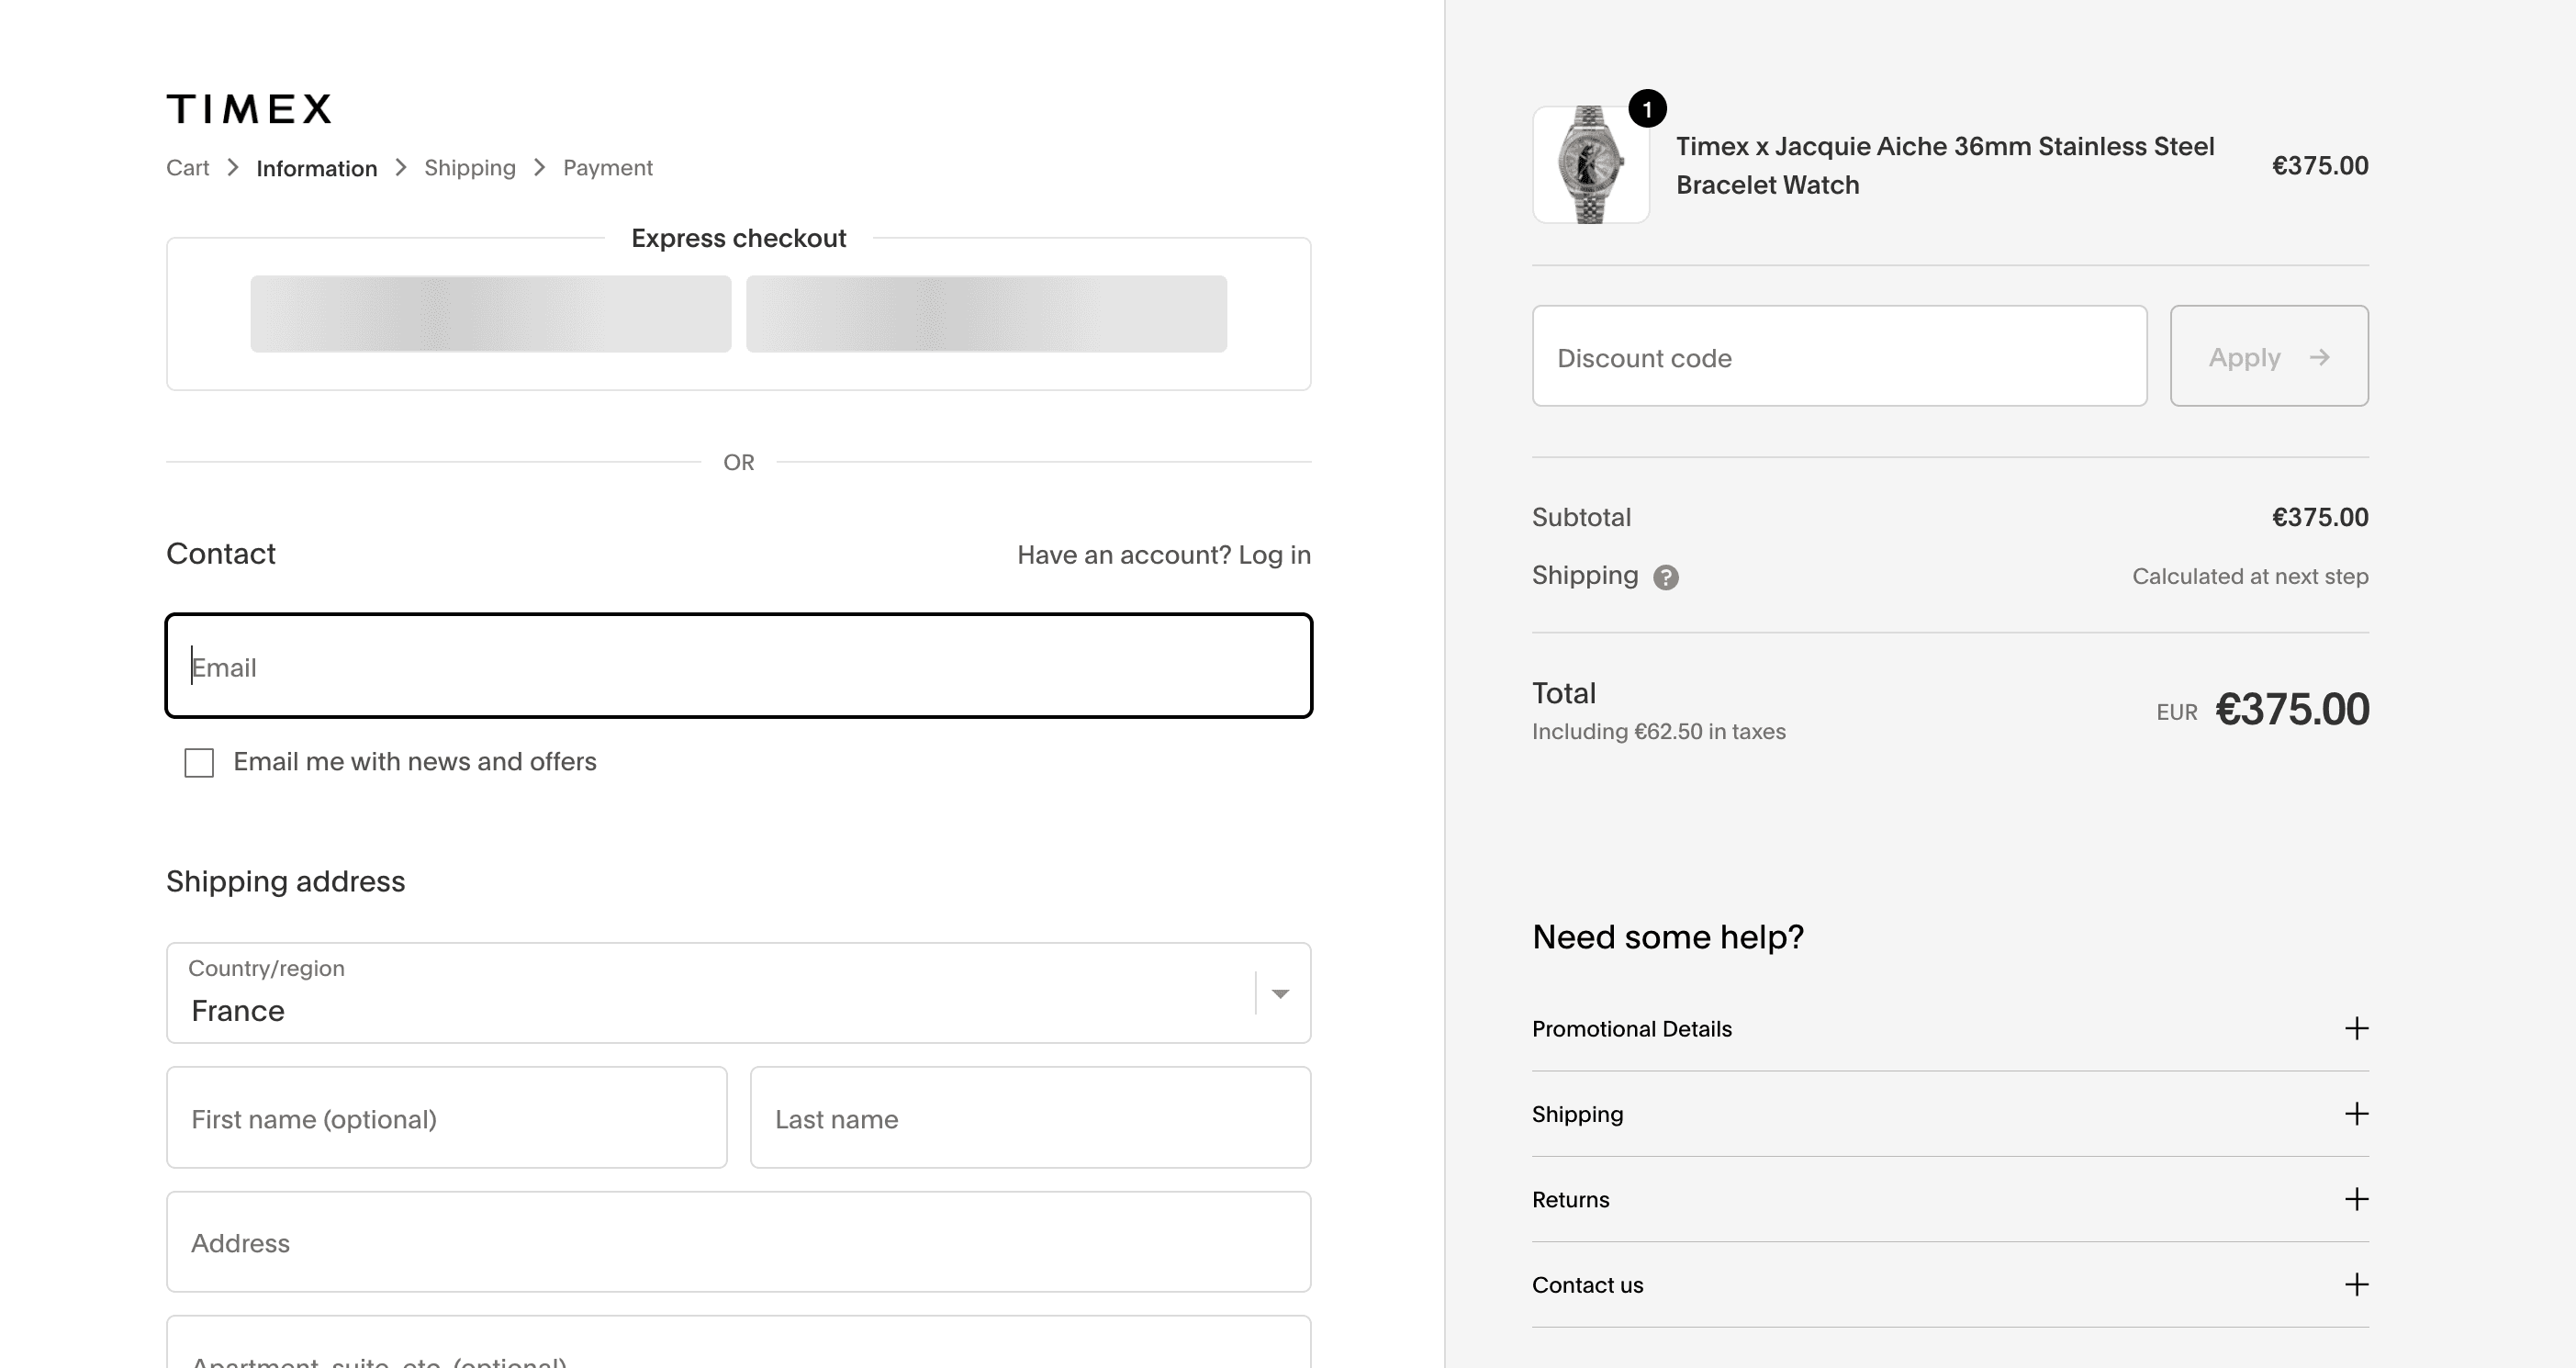The height and width of the screenshot is (1368, 2576).
Task: Click the 'Shipping address' heading
Action: coord(285,881)
